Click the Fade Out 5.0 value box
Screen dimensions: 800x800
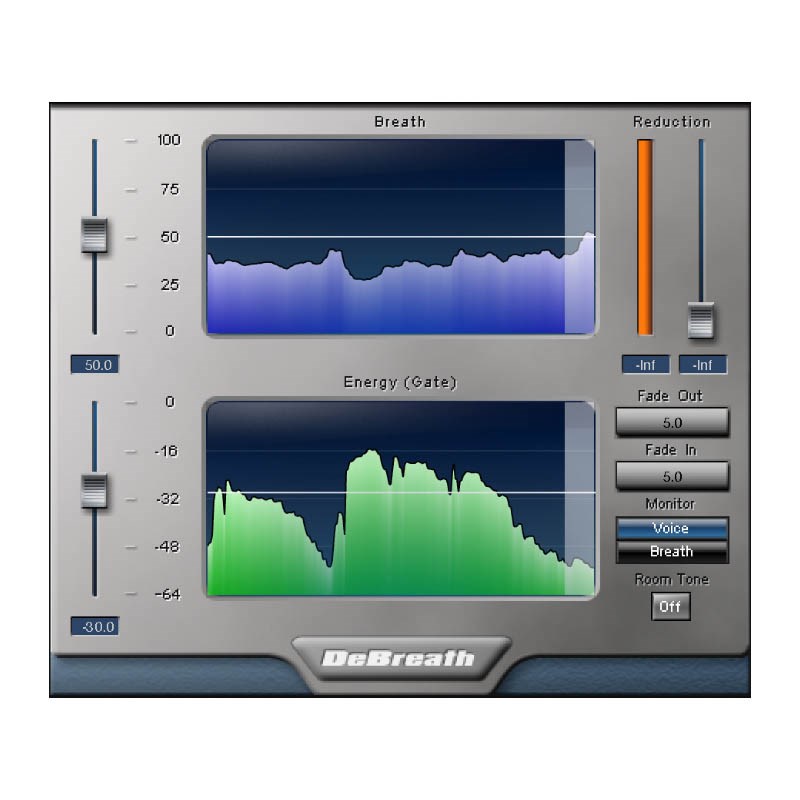[671, 423]
